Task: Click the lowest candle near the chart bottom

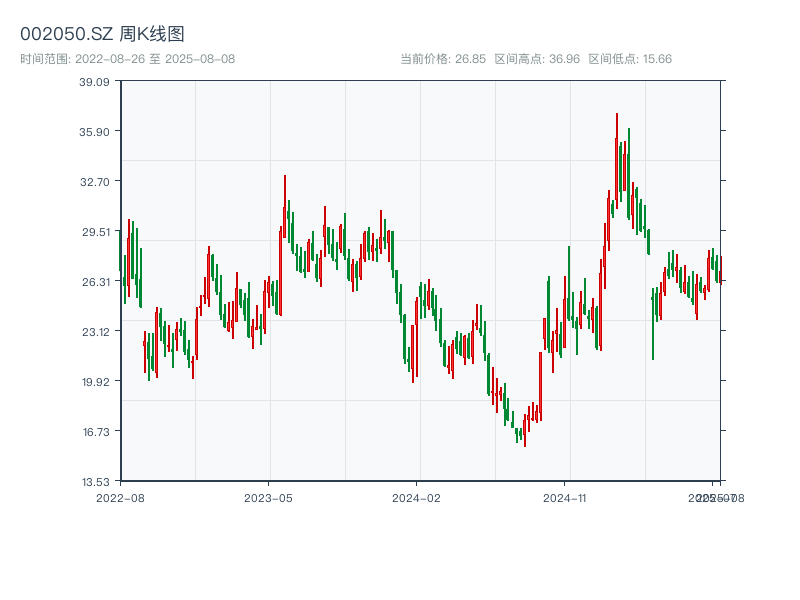Action: [524, 437]
